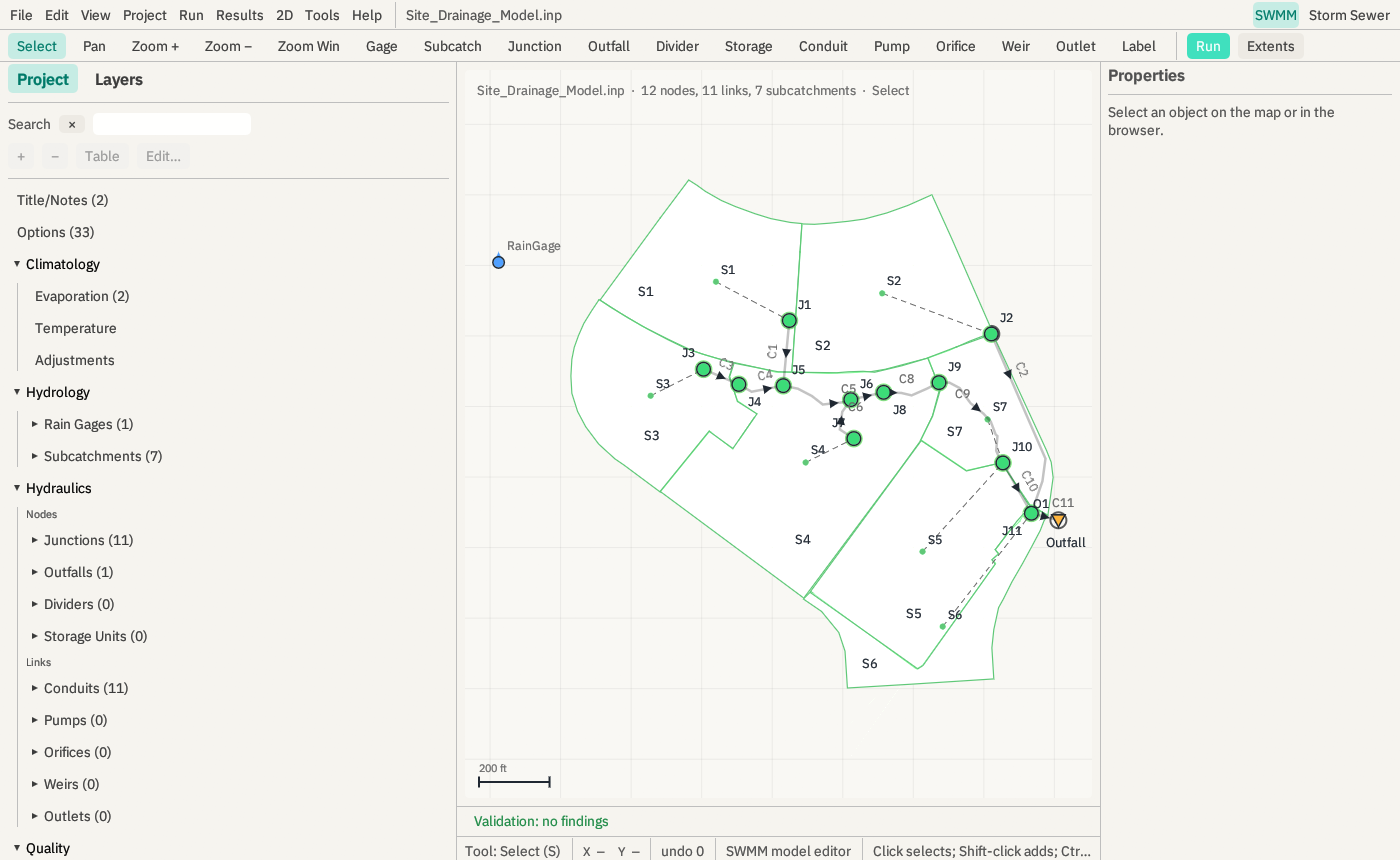Select junction node J1 on the map

pyautogui.click(x=789, y=320)
